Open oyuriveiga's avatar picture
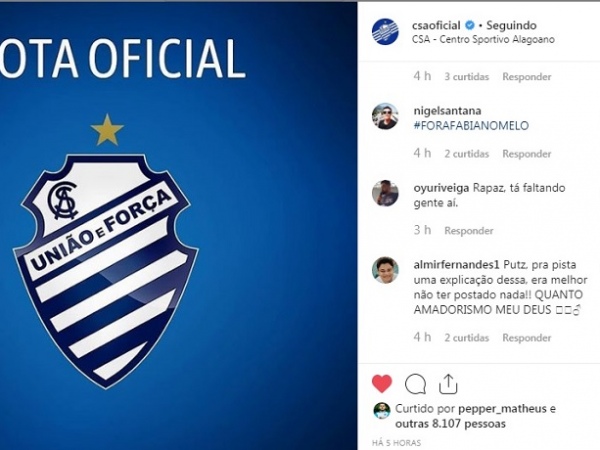 point(385,193)
